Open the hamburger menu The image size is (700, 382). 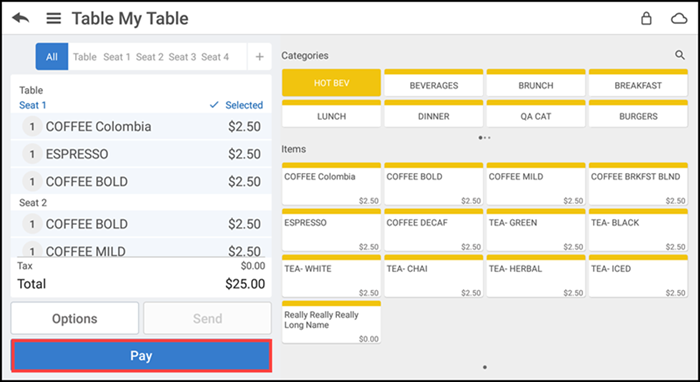point(54,18)
